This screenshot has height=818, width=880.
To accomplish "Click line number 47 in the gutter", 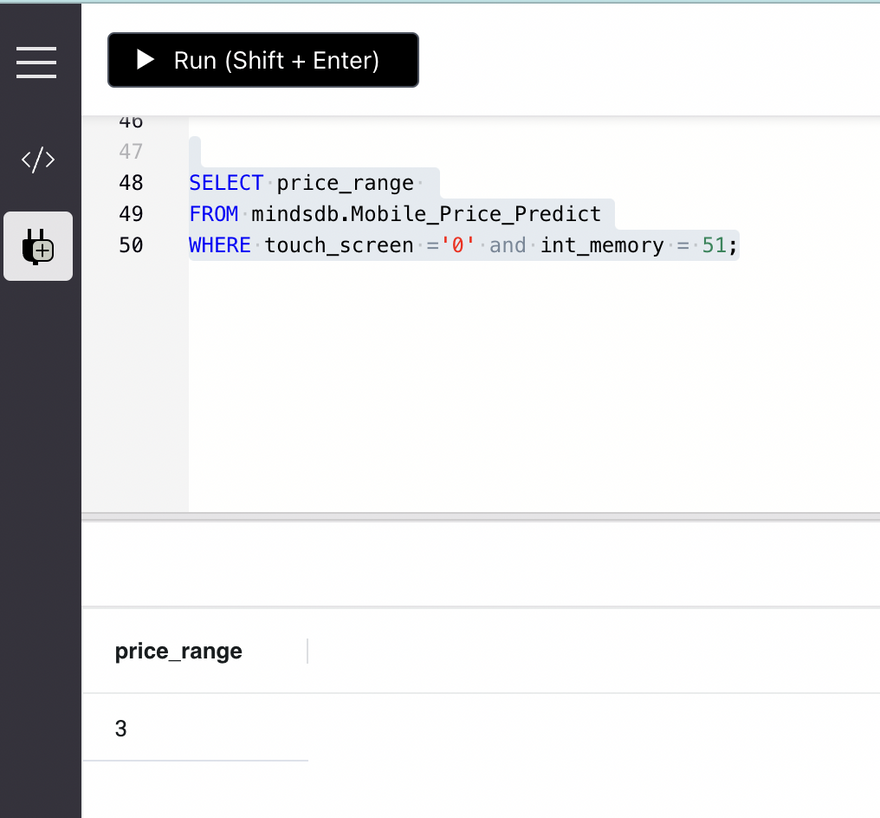I will [x=130, y=152].
